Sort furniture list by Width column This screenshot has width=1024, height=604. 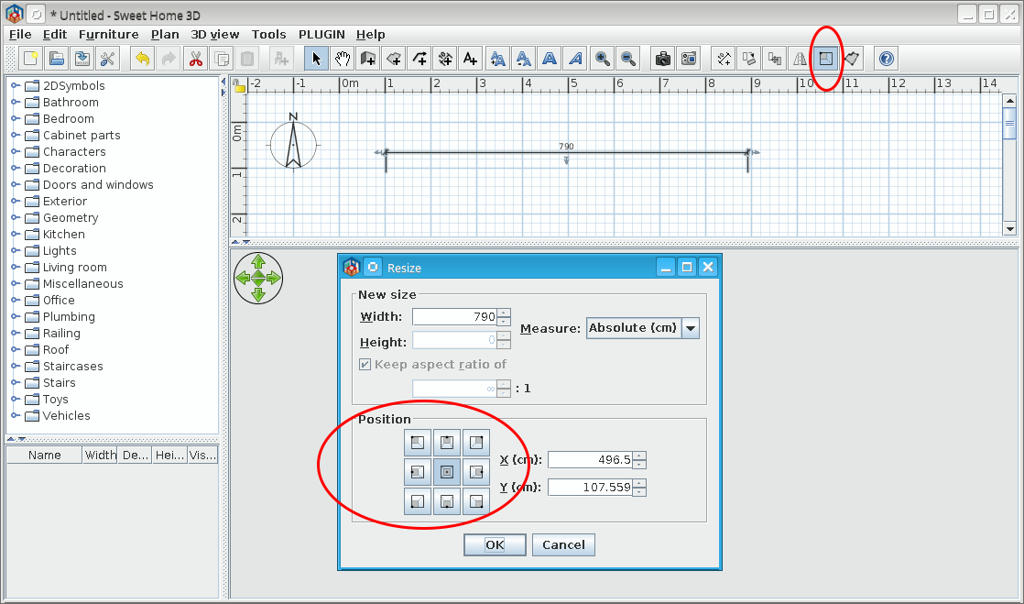coord(100,455)
